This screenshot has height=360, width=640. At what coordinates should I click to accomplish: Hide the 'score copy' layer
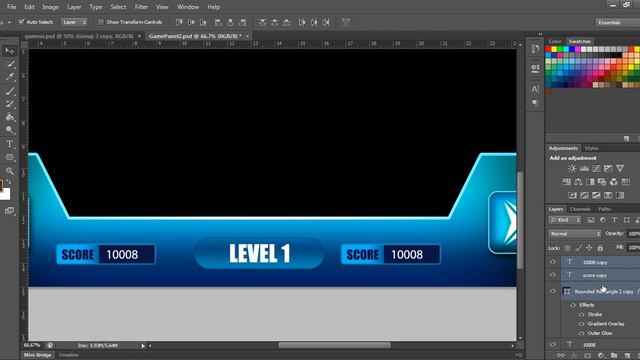pos(553,275)
